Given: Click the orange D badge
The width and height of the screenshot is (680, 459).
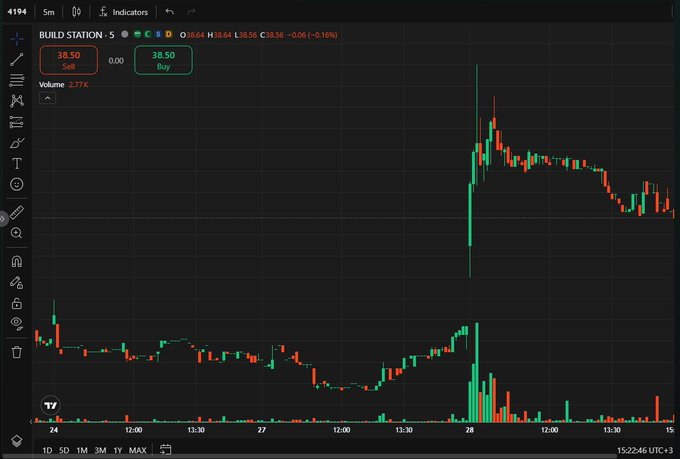Looking at the screenshot, I should (x=169, y=34).
